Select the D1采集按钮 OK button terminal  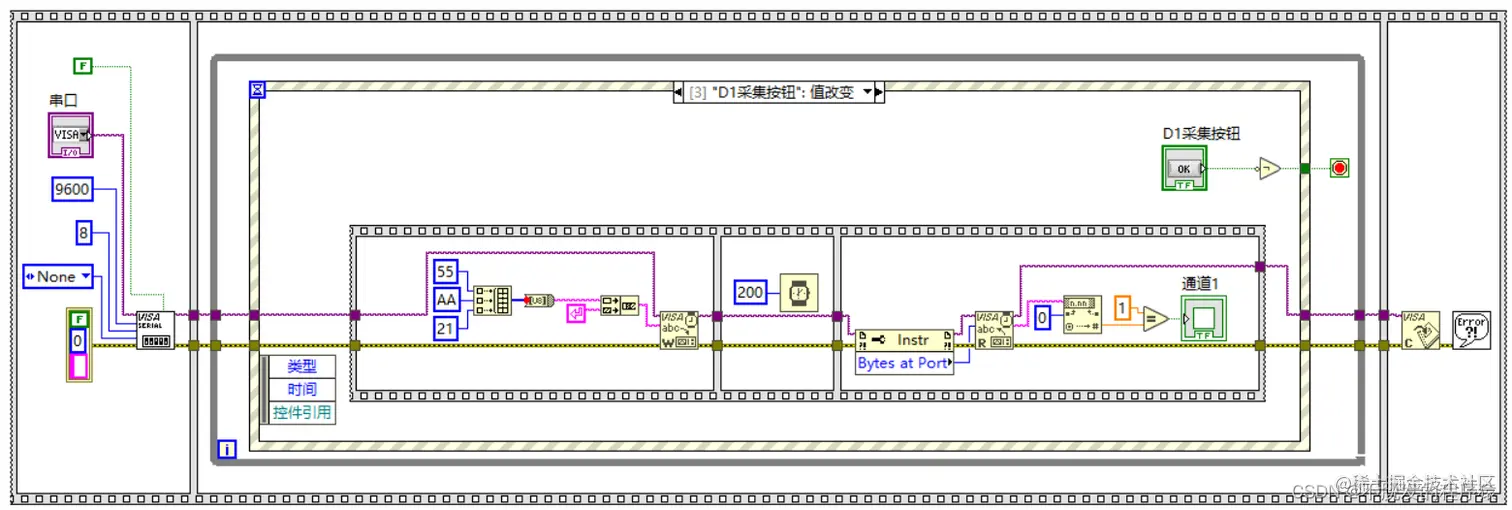click(1184, 168)
